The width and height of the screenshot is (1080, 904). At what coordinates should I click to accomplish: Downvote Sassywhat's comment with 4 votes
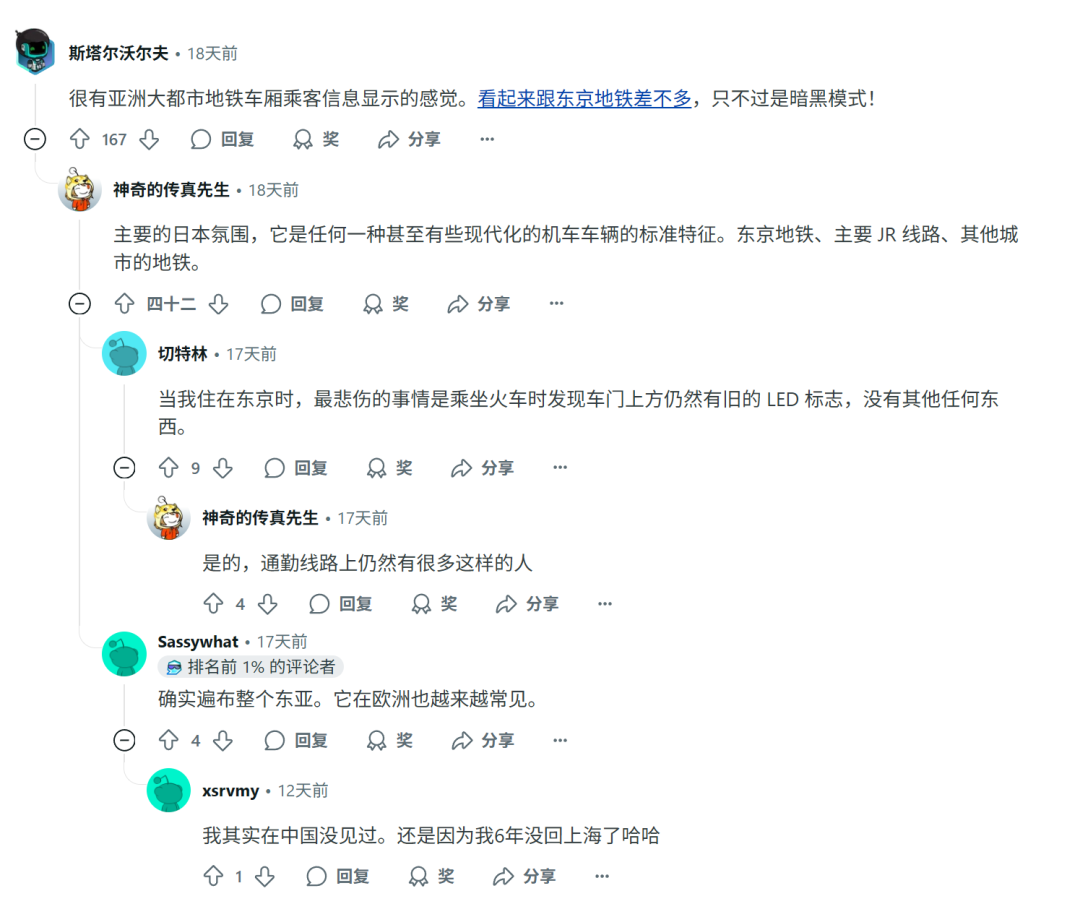223,740
